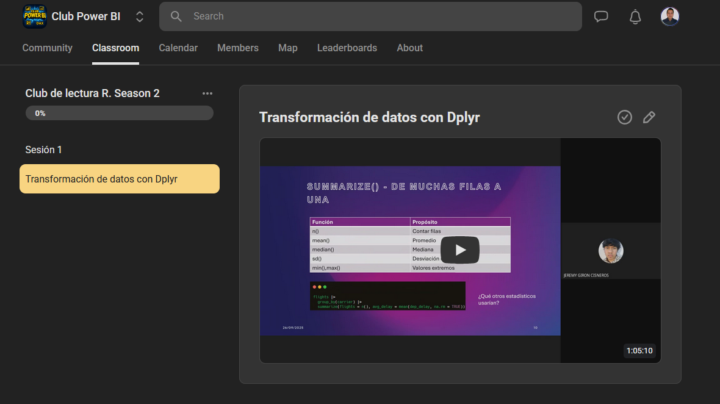Expand the community switcher chevrons
The image size is (720, 404).
[x=139, y=16]
